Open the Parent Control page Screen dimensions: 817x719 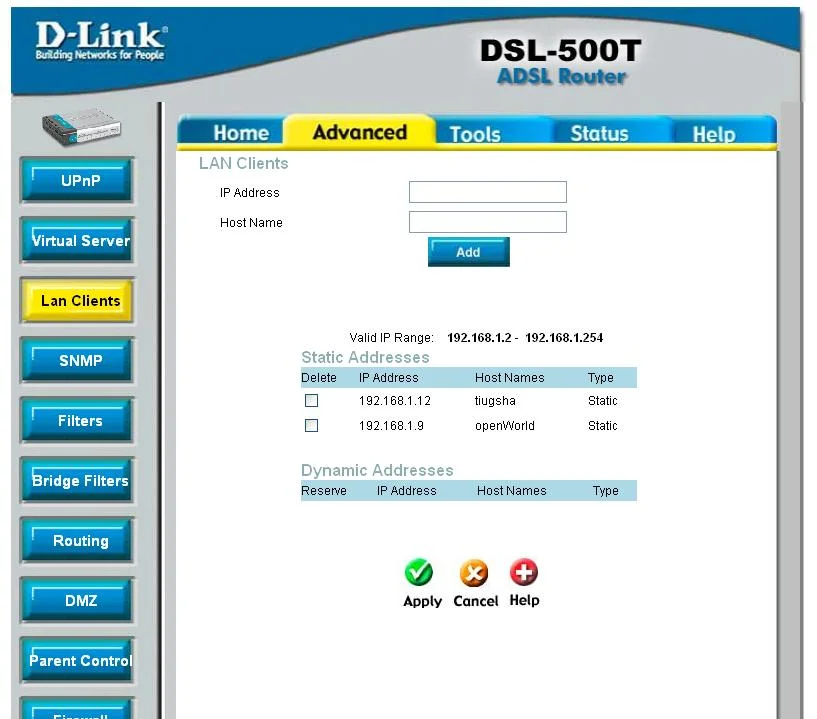pos(77,660)
